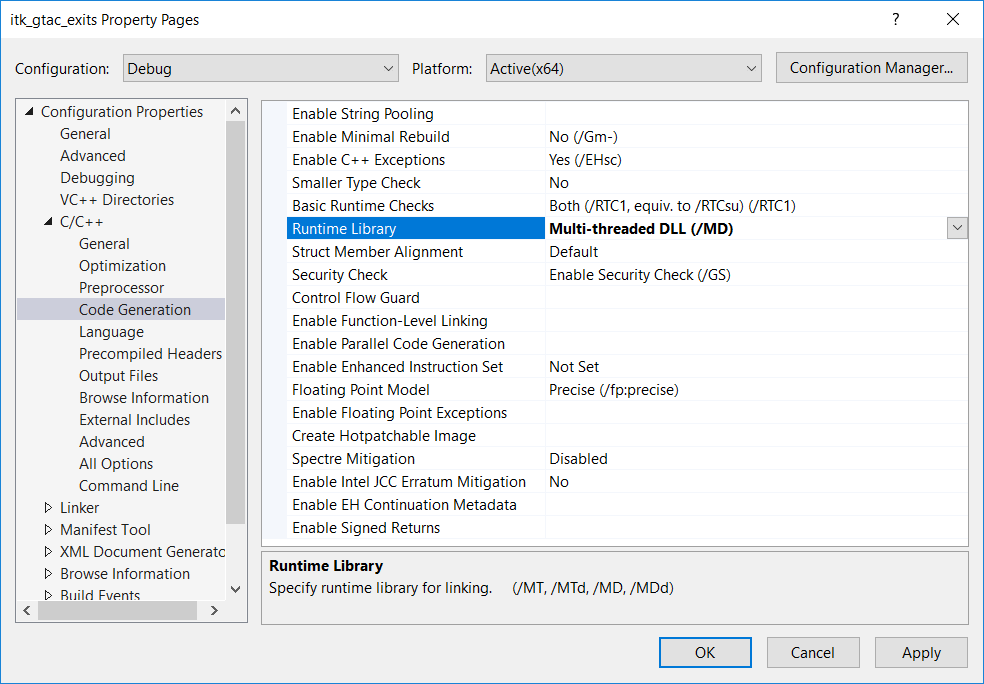Open Configuration Manager dialog
984x684 pixels.
[x=871, y=68]
